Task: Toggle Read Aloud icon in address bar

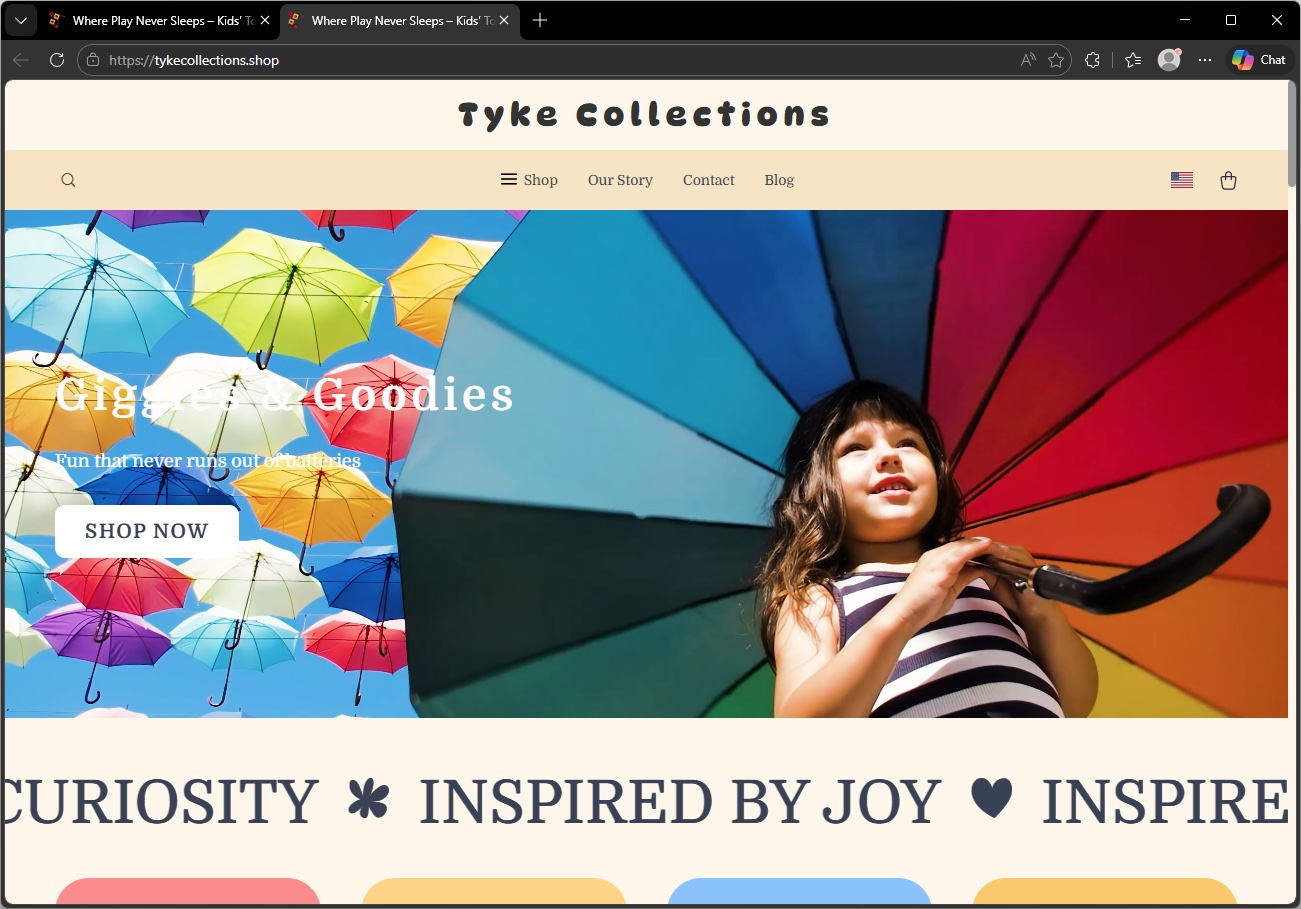Action: pos(1028,60)
